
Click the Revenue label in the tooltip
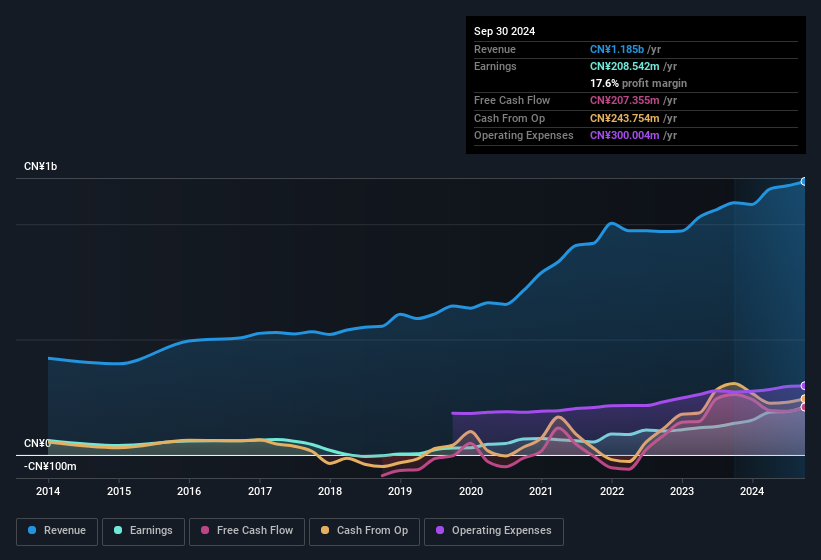pos(495,49)
